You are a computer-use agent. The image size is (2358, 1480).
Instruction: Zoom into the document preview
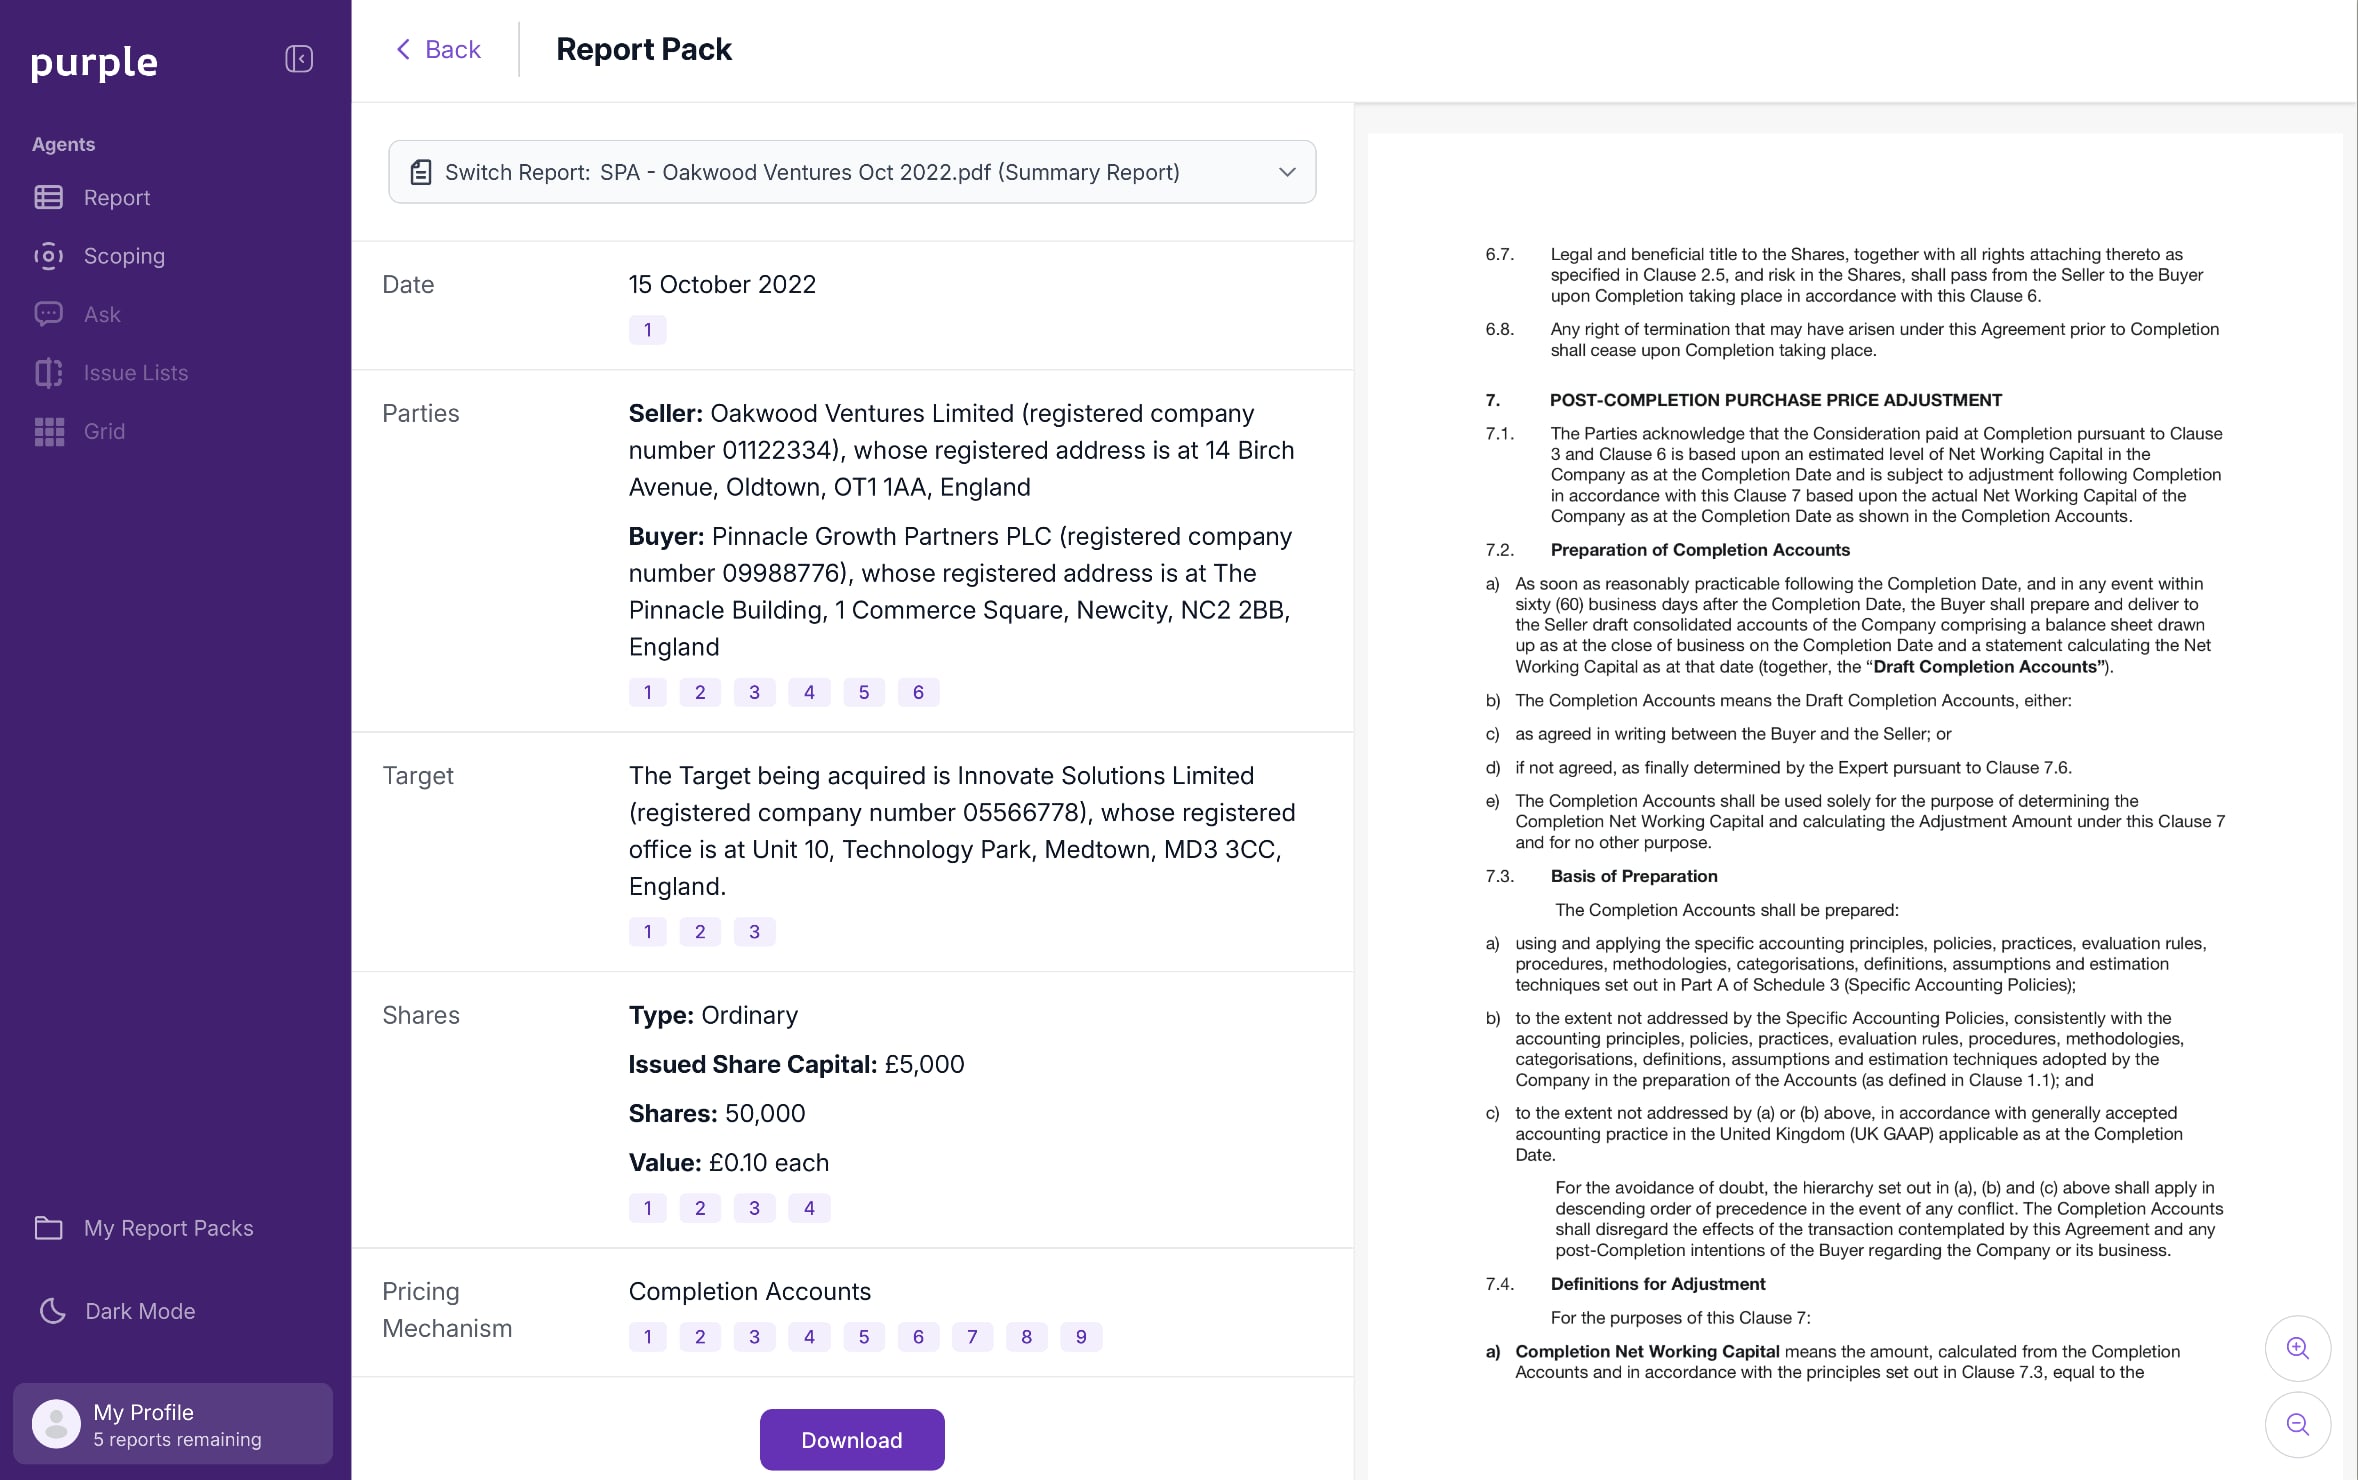tap(2297, 1348)
